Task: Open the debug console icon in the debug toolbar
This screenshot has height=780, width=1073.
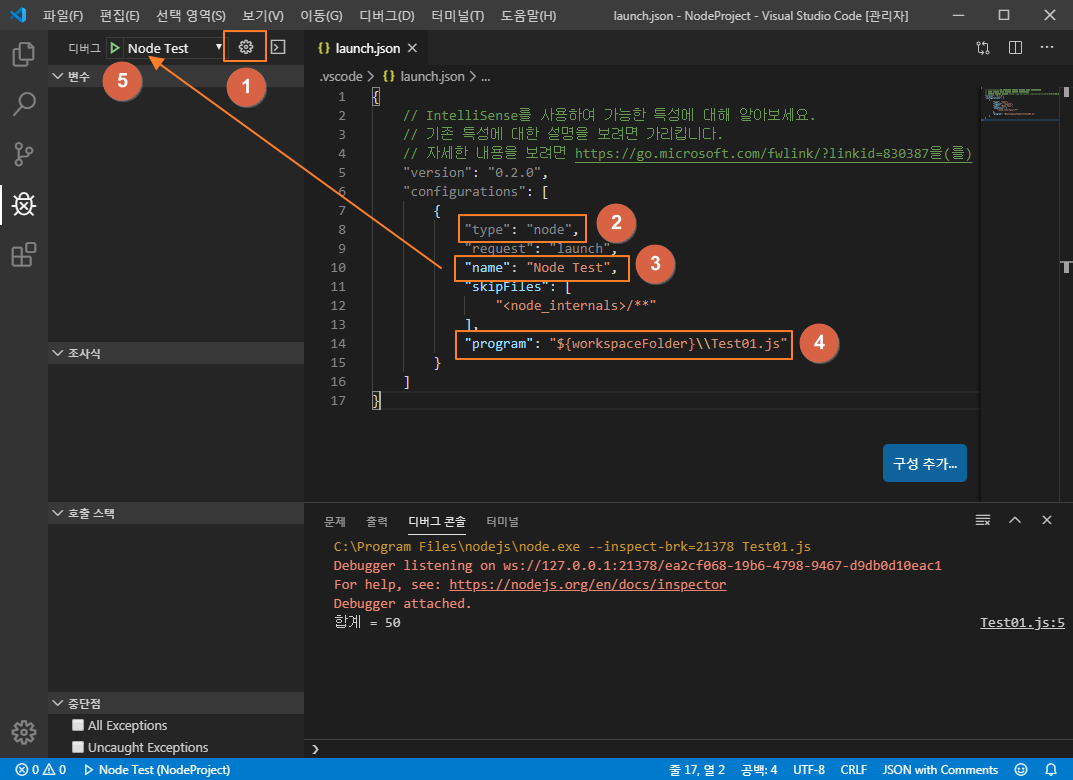Action: (278, 47)
